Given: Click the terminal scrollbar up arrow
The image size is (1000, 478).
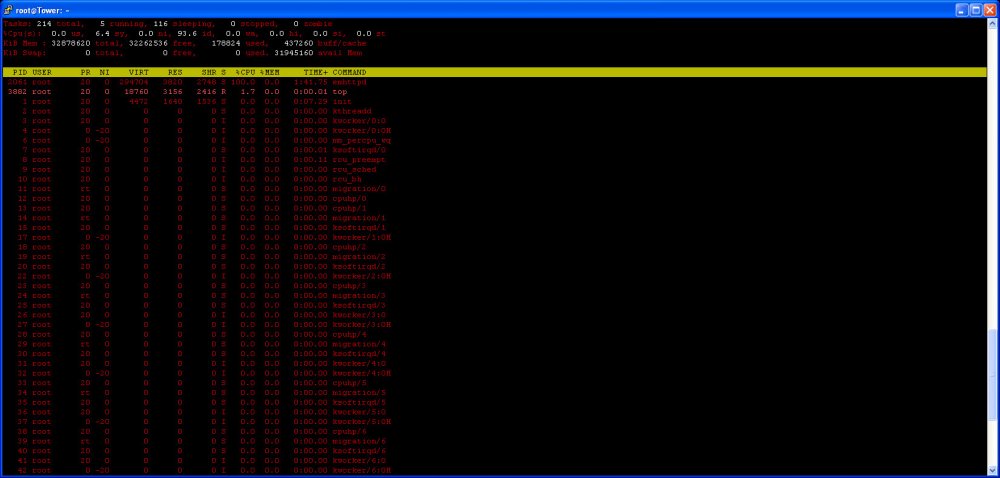Looking at the screenshot, I should click(992, 24).
